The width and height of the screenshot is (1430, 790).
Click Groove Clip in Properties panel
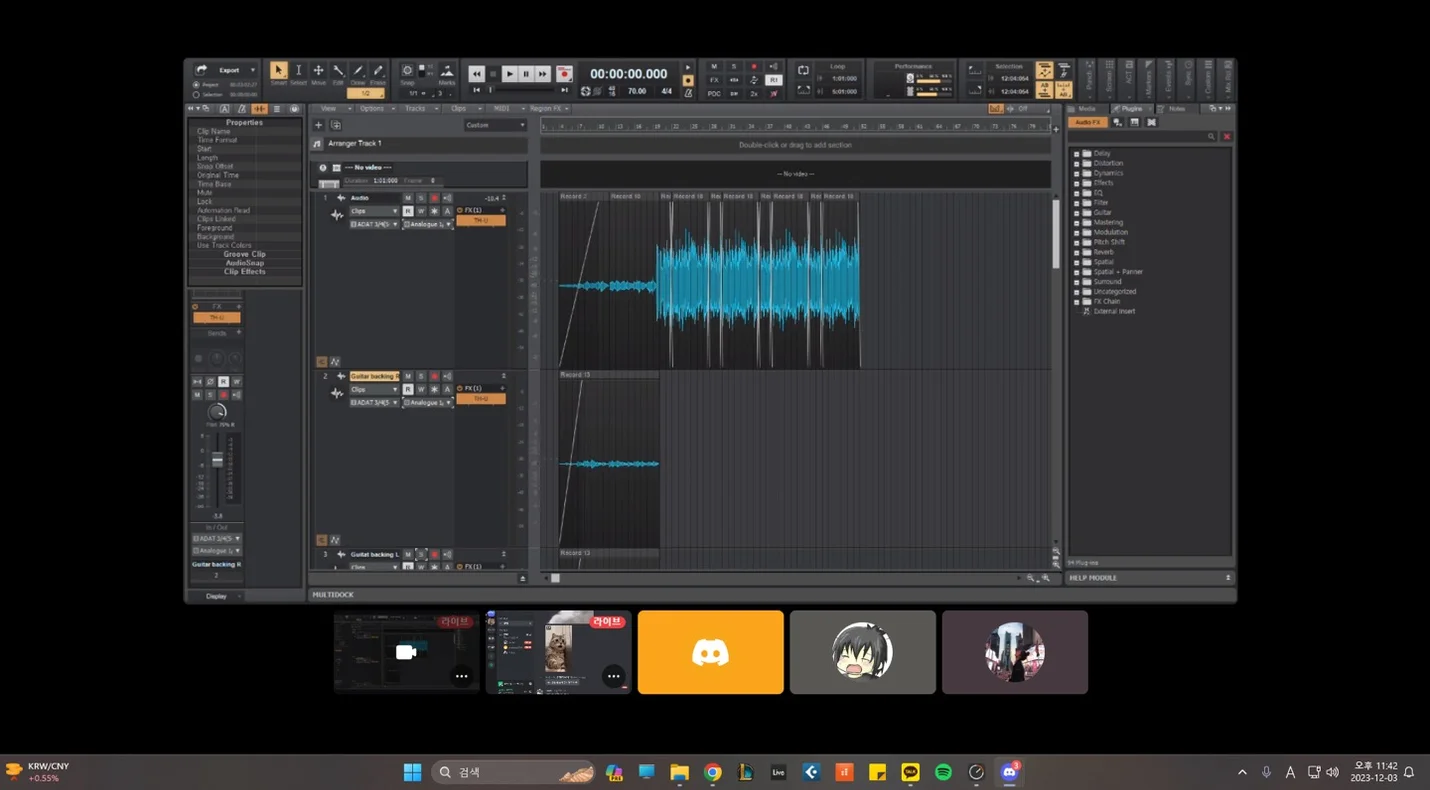(245, 254)
